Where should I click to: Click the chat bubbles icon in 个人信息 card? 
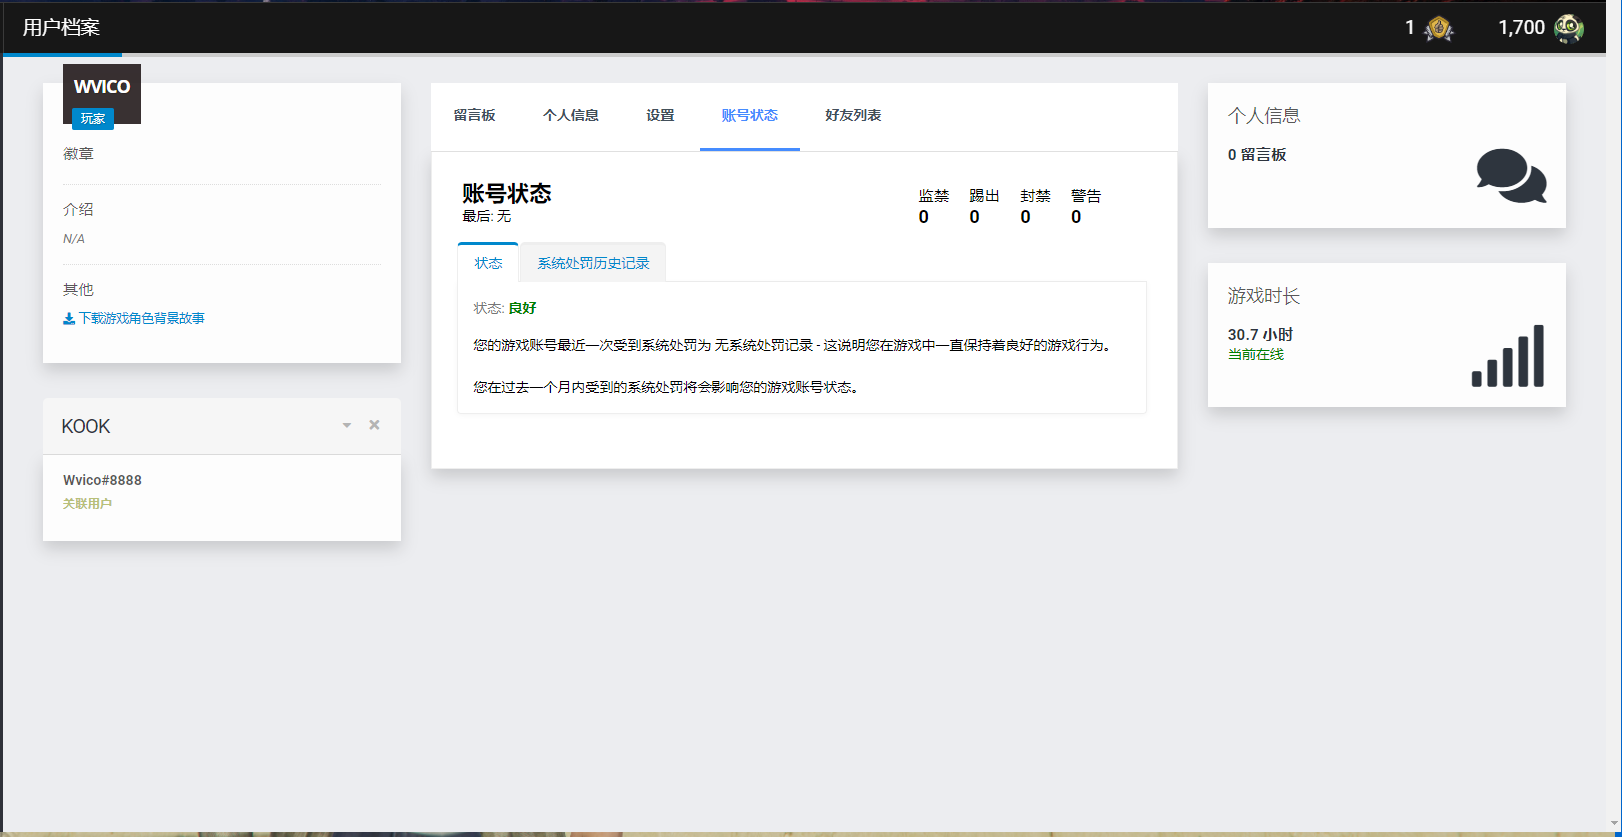1511,176
